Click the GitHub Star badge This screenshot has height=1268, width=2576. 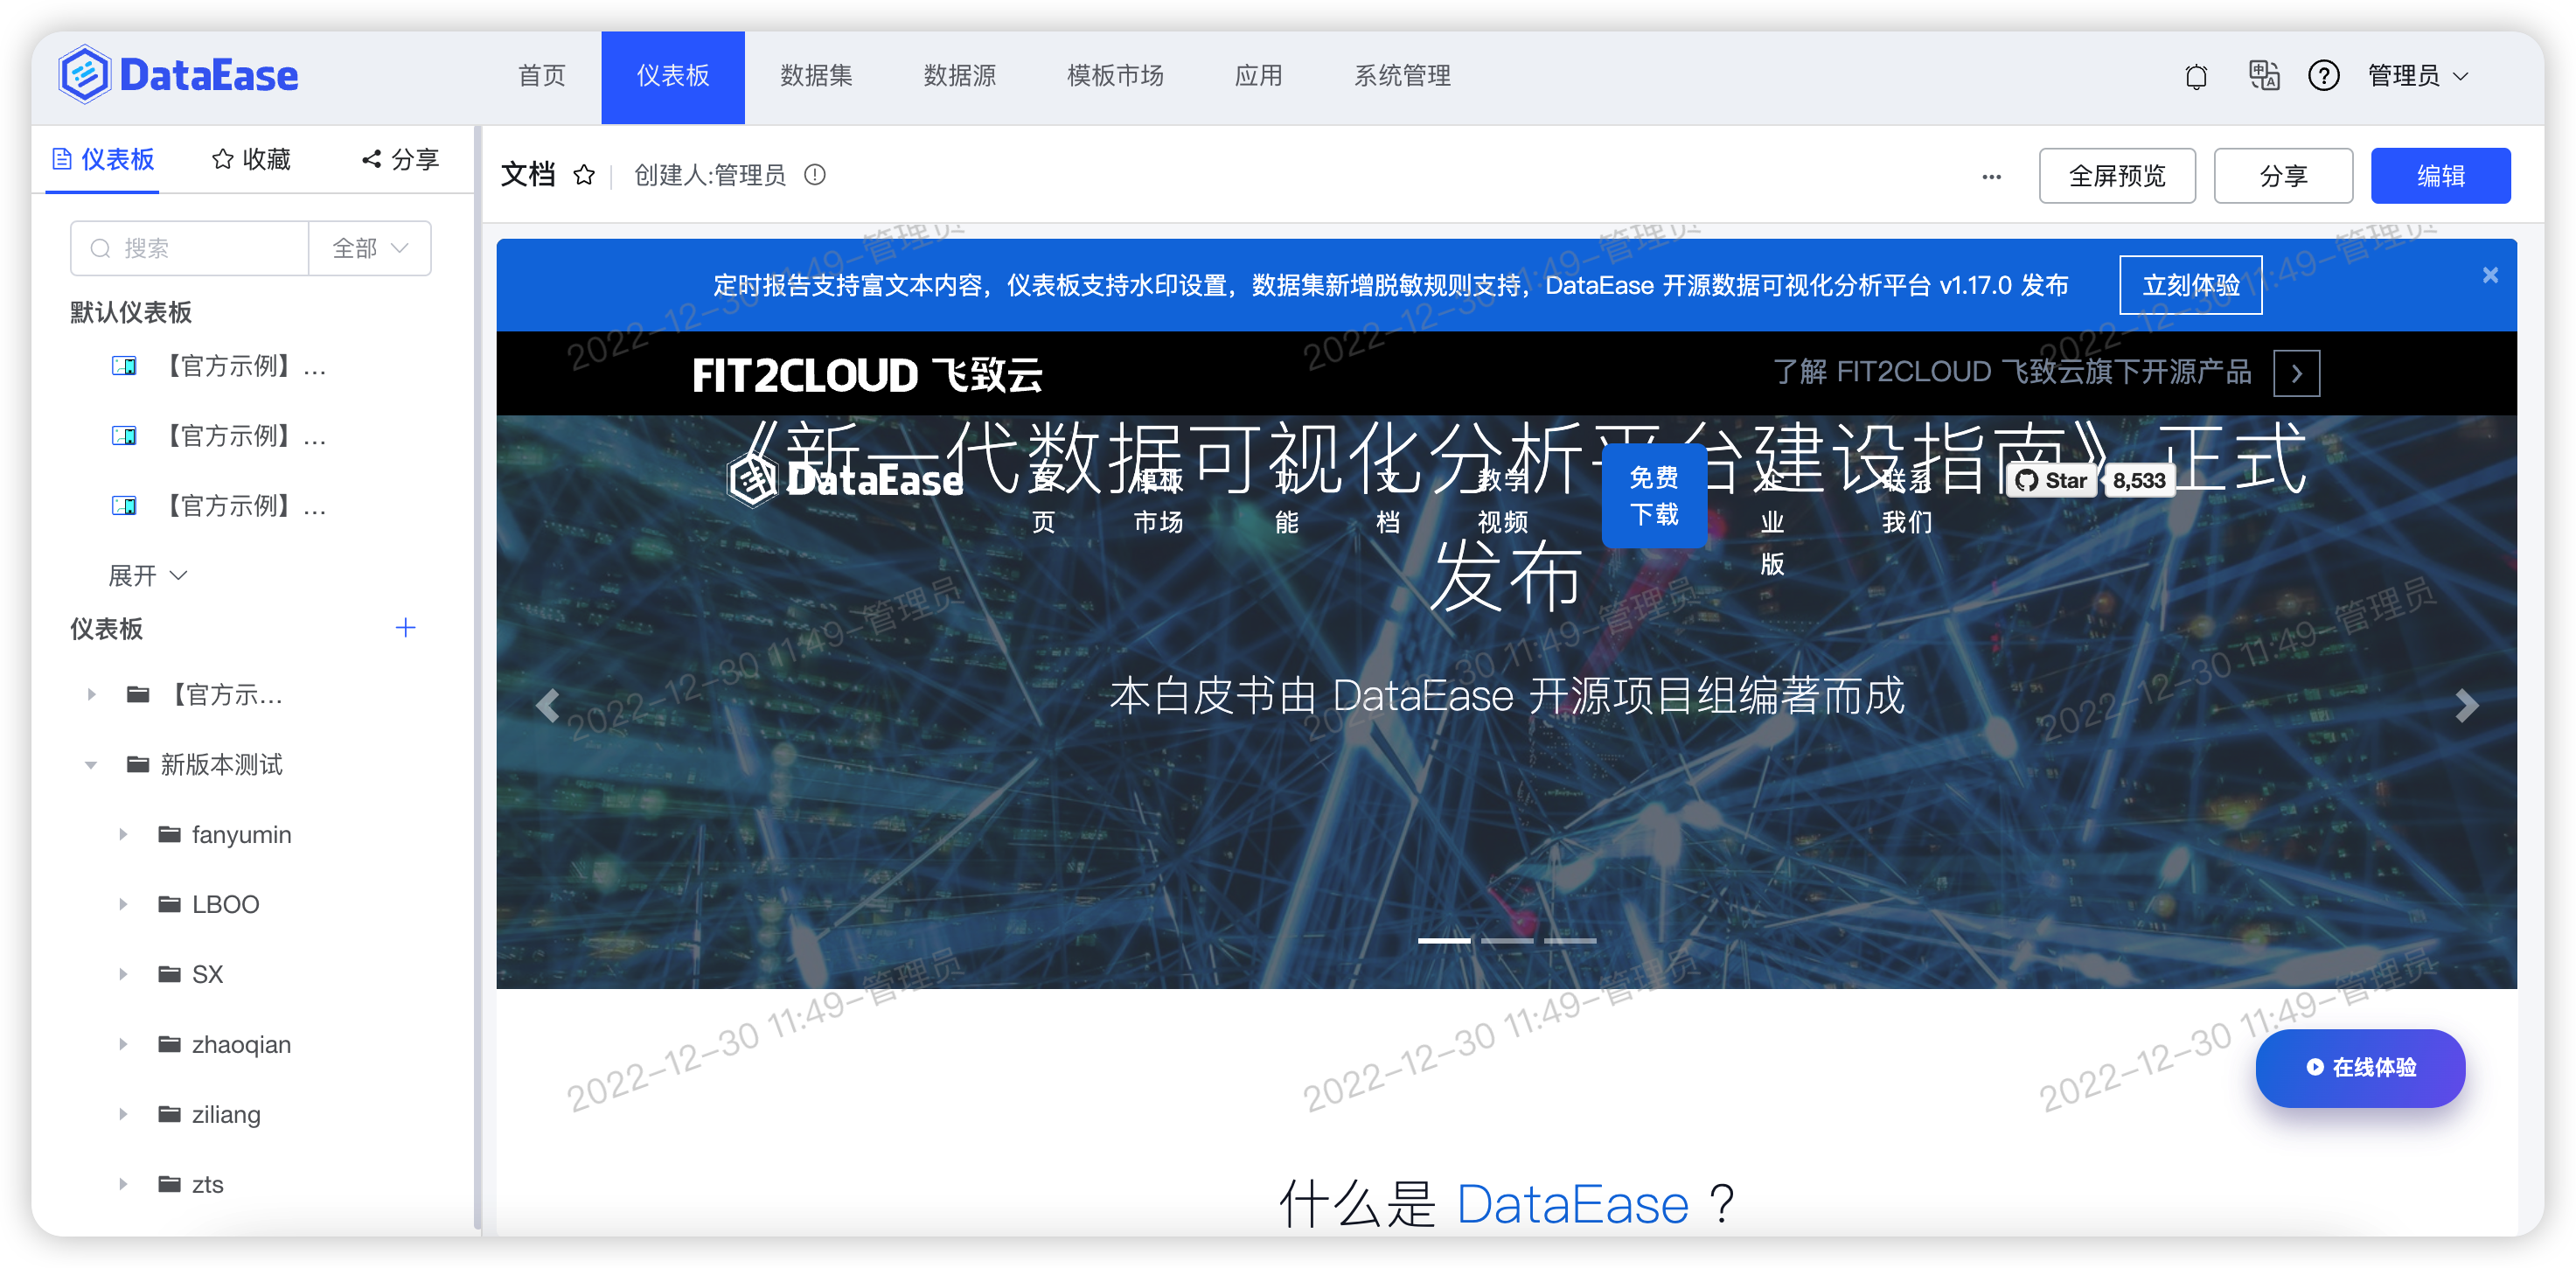(x=2053, y=481)
